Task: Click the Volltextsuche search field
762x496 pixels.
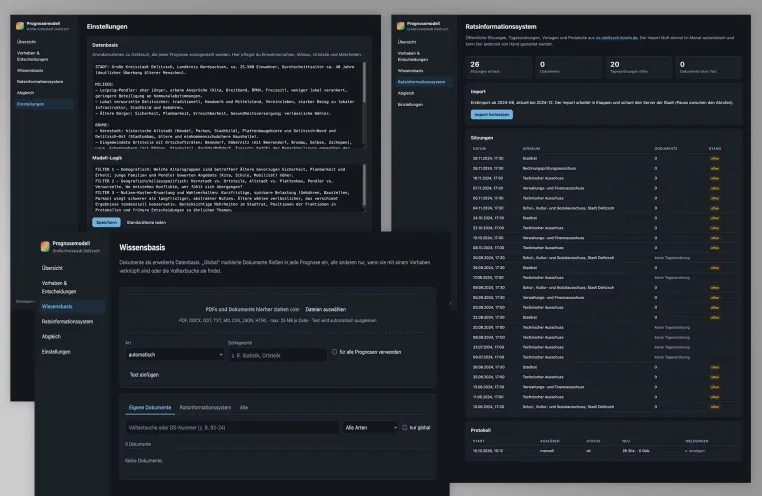Action: click(232, 428)
